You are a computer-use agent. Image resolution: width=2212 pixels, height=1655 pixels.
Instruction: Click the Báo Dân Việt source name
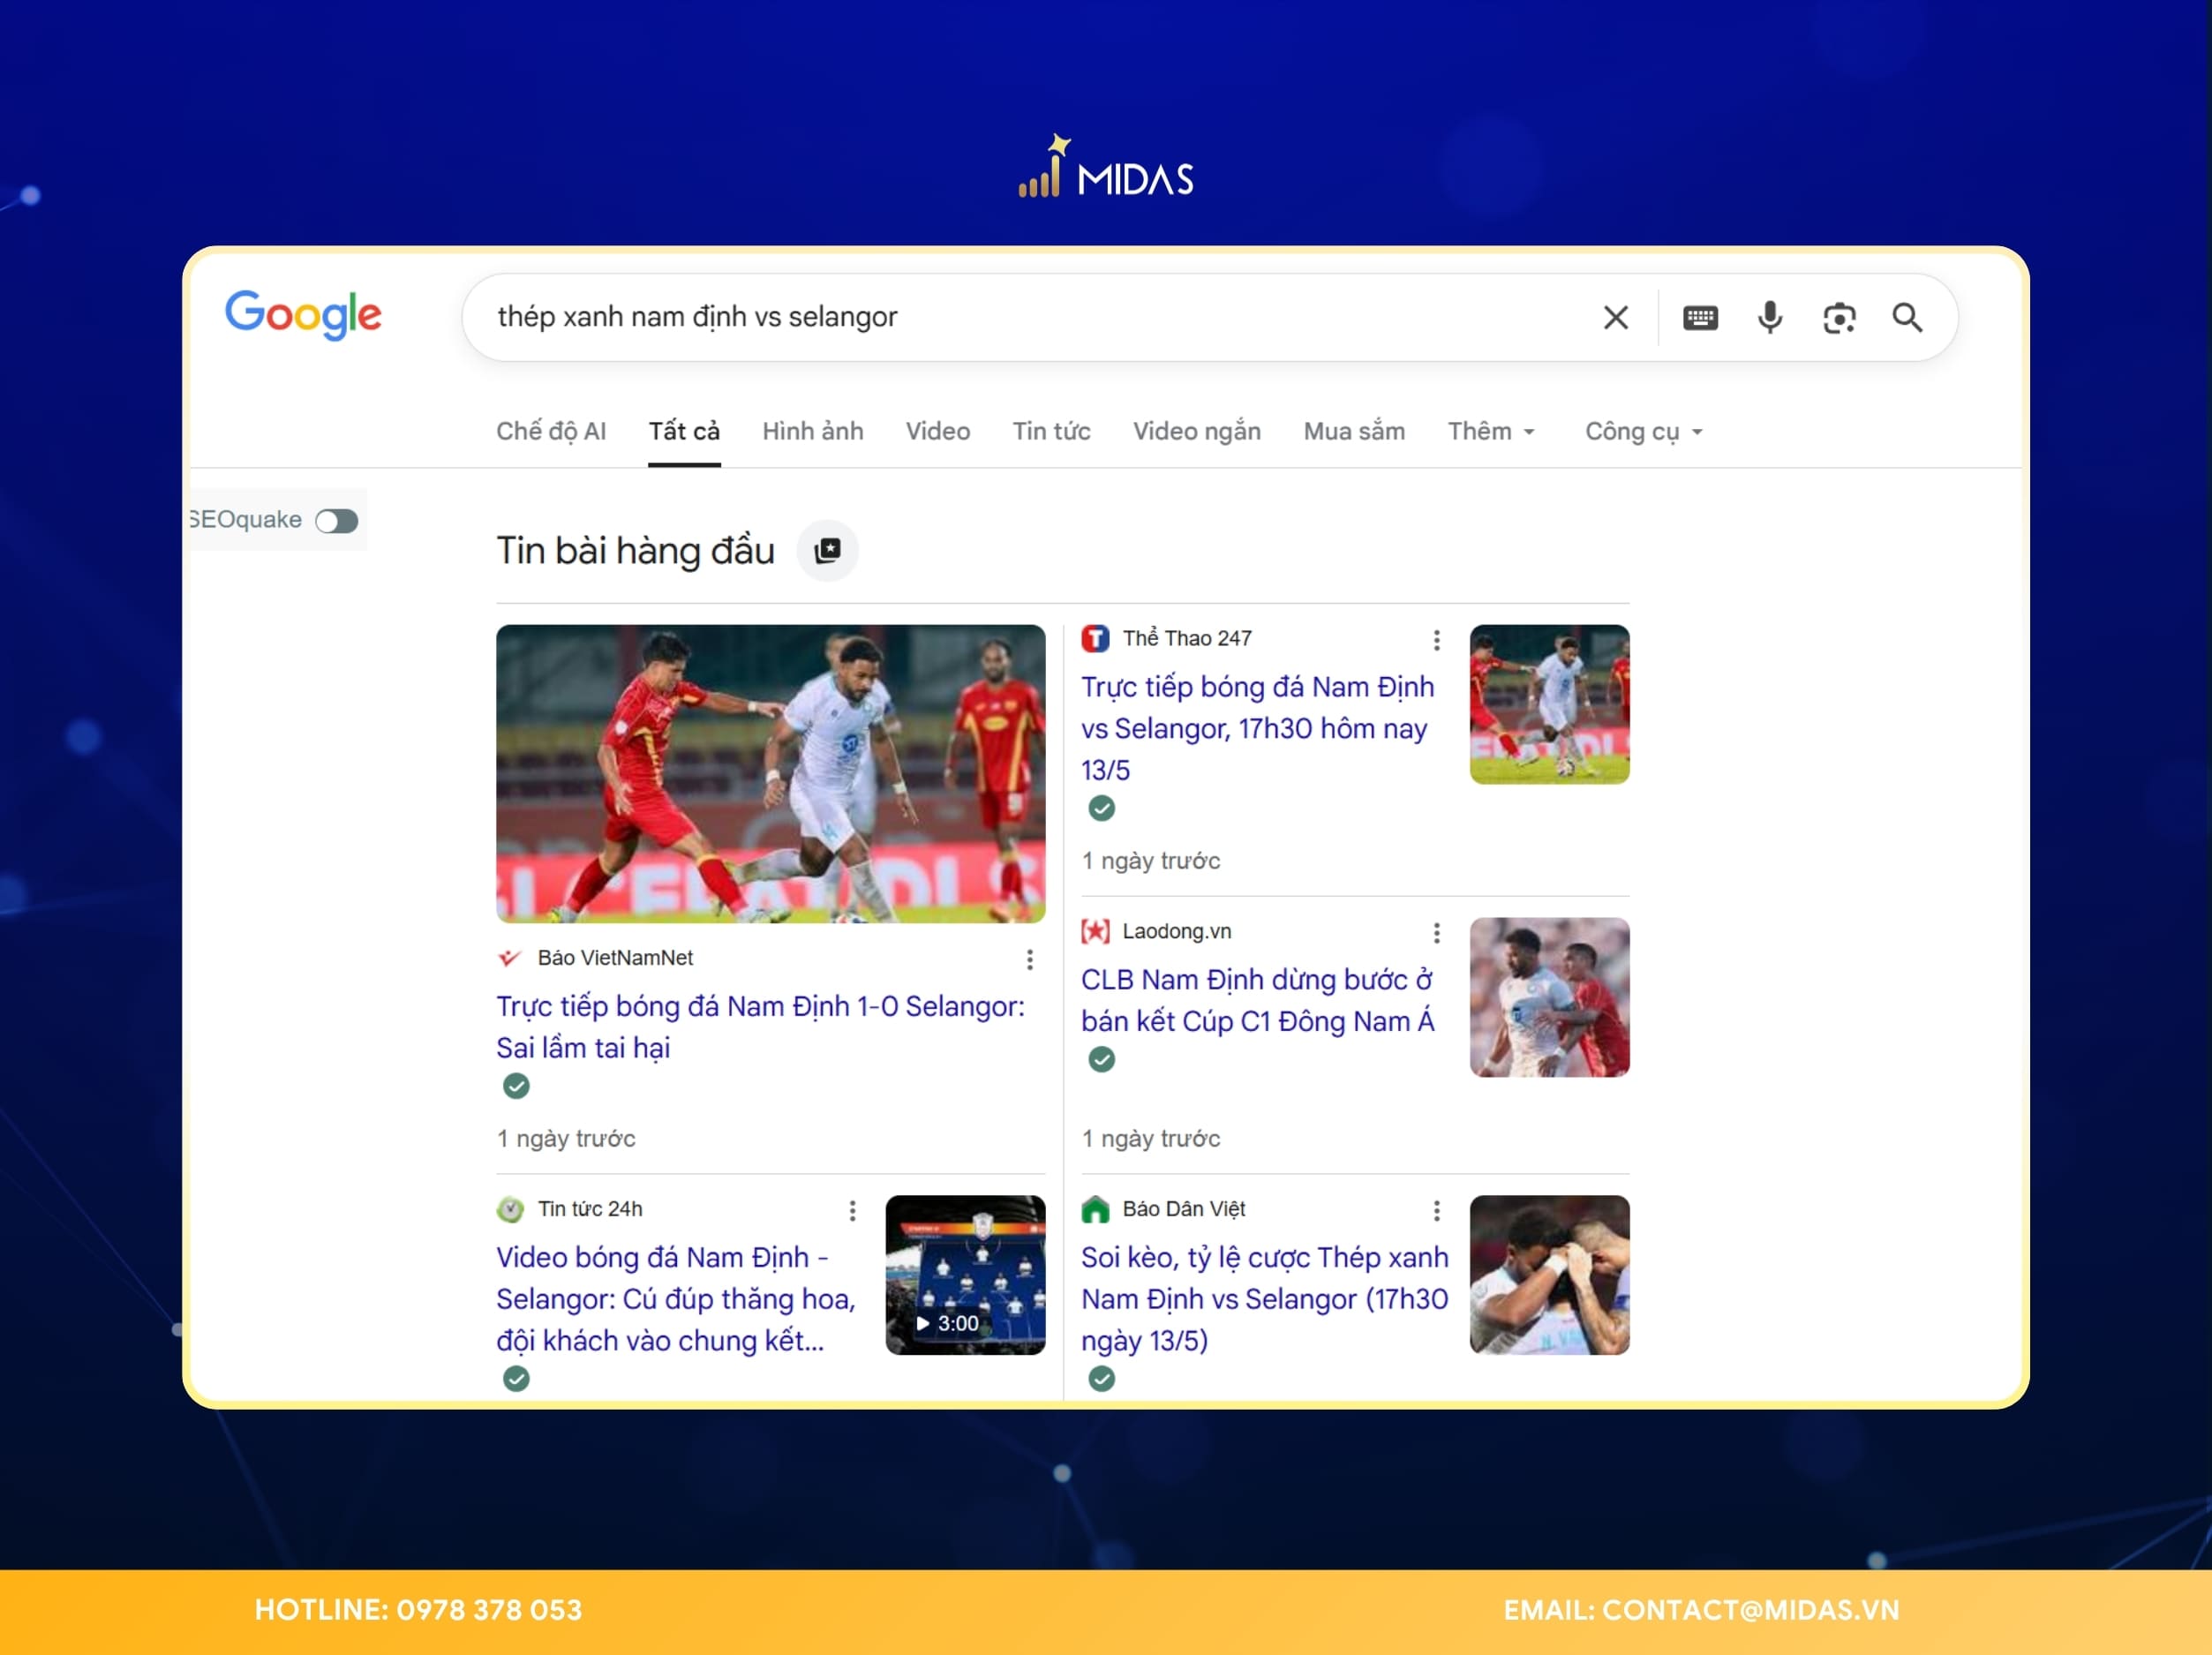(1184, 1209)
